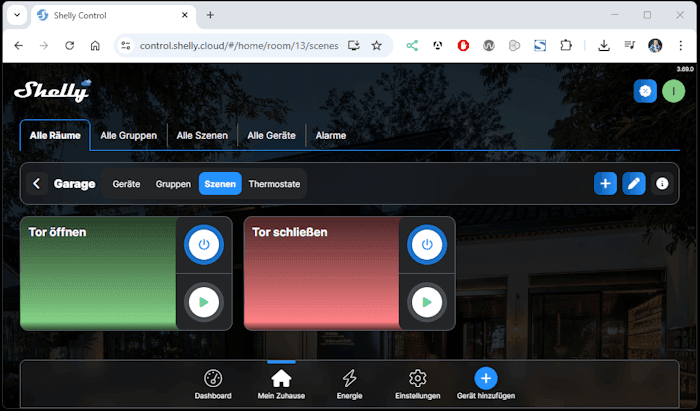Open Dashboard from bottom navigation
The height and width of the screenshot is (411, 700).
point(212,384)
